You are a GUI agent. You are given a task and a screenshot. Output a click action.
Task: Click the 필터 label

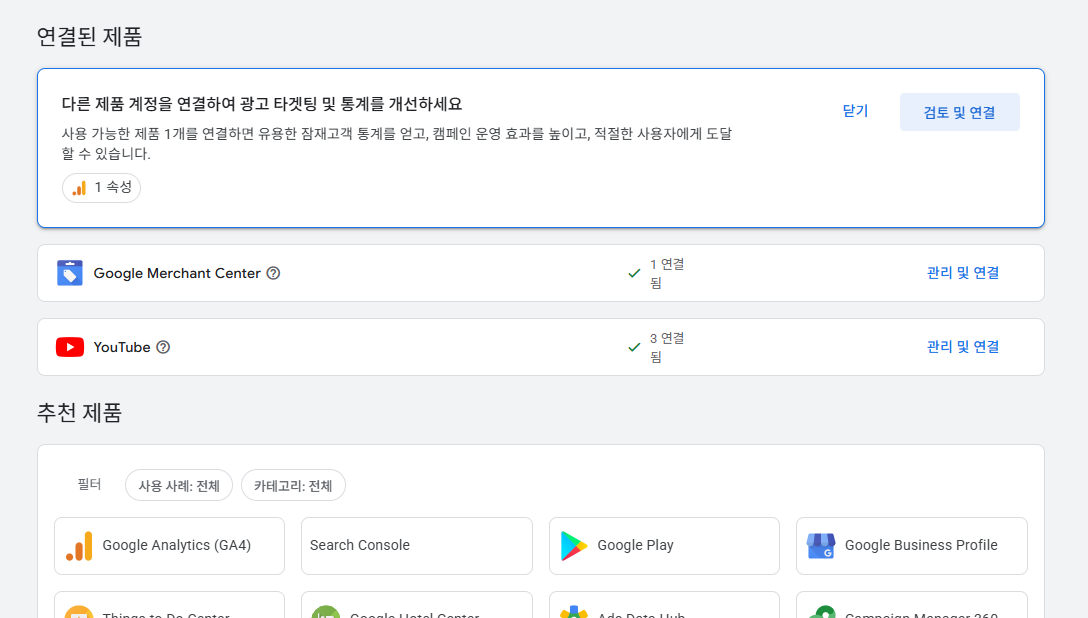(x=90, y=485)
